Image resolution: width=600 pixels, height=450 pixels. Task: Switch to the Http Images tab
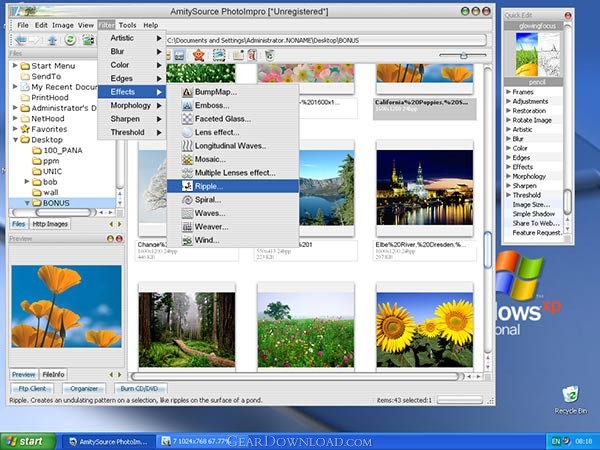[50, 224]
